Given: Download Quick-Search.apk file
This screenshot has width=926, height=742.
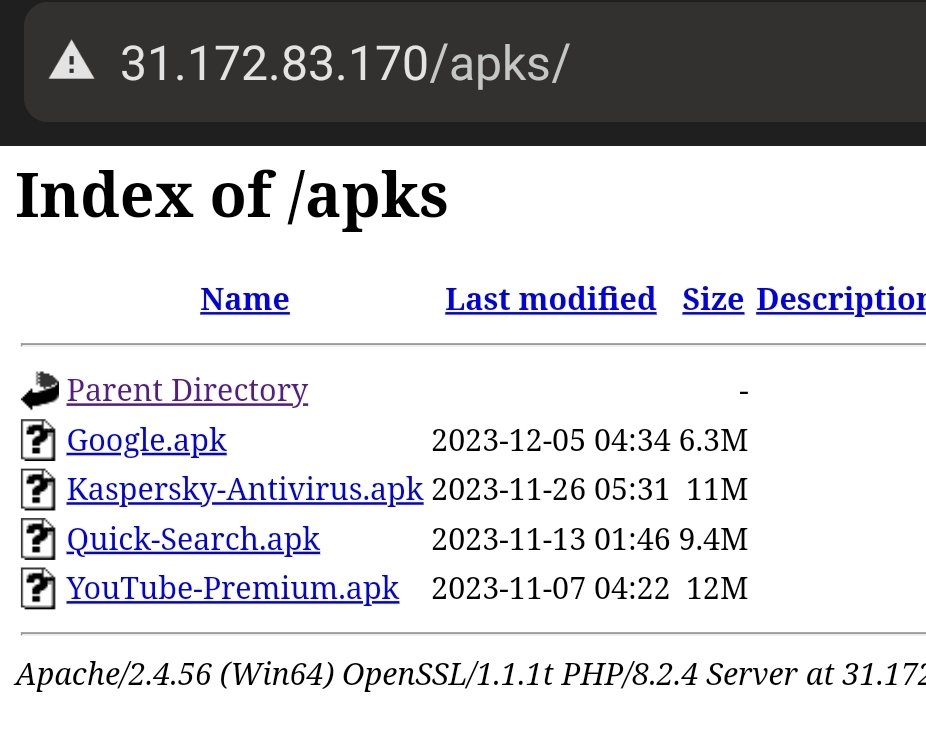Looking at the screenshot, I should 193,539.
